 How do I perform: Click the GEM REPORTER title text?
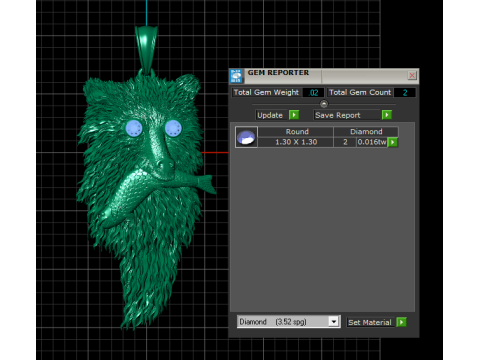[278, 73]
